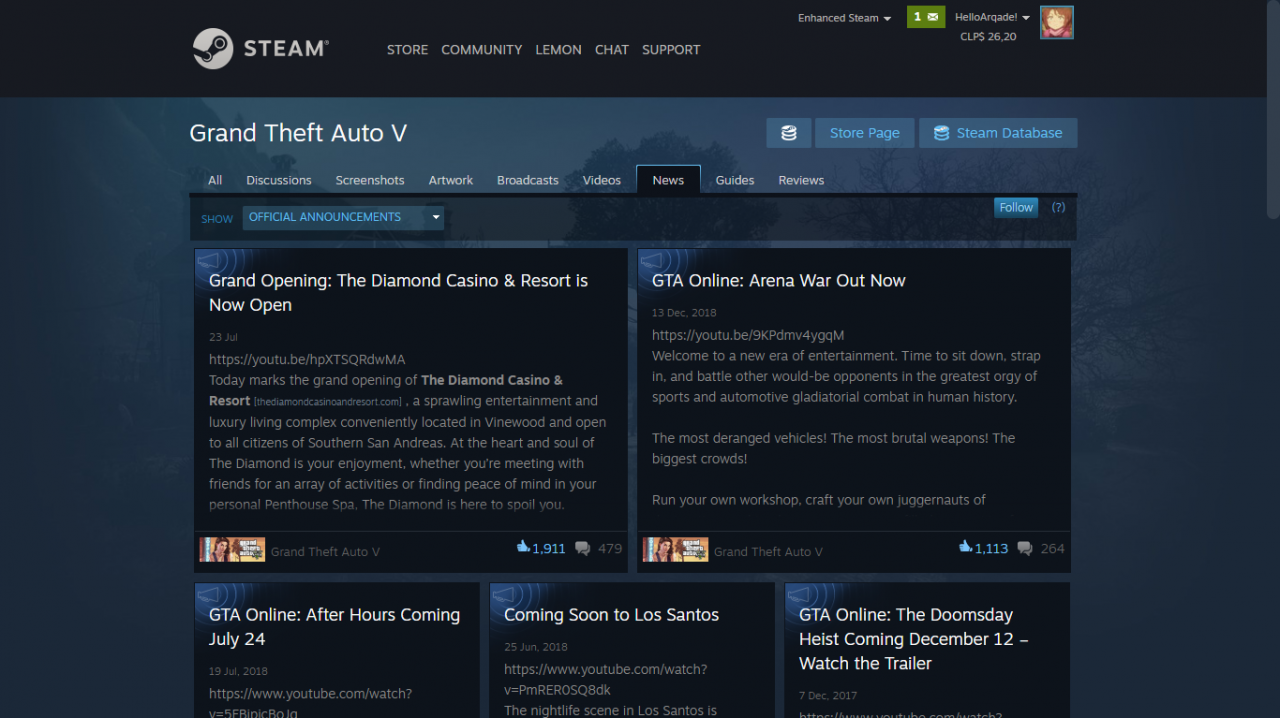Click the 25 Jun, 2018 date text
This screenshot has width=1280, height=718.
click(x=536, y=647)
